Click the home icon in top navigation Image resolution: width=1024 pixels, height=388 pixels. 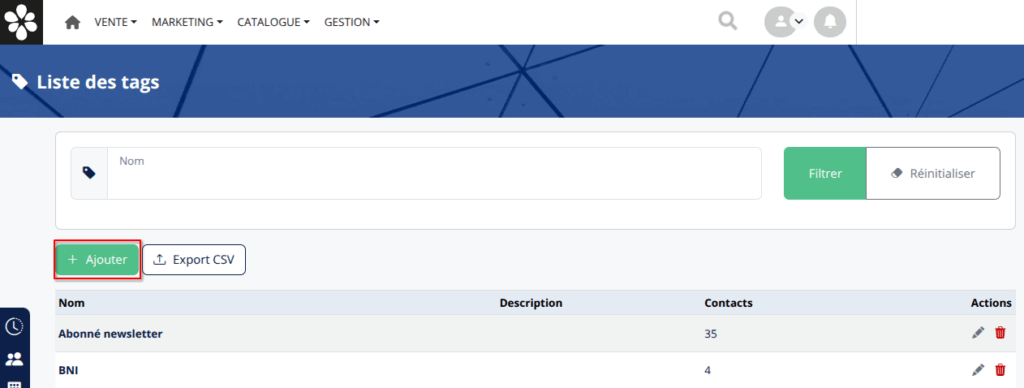point(72,22)
